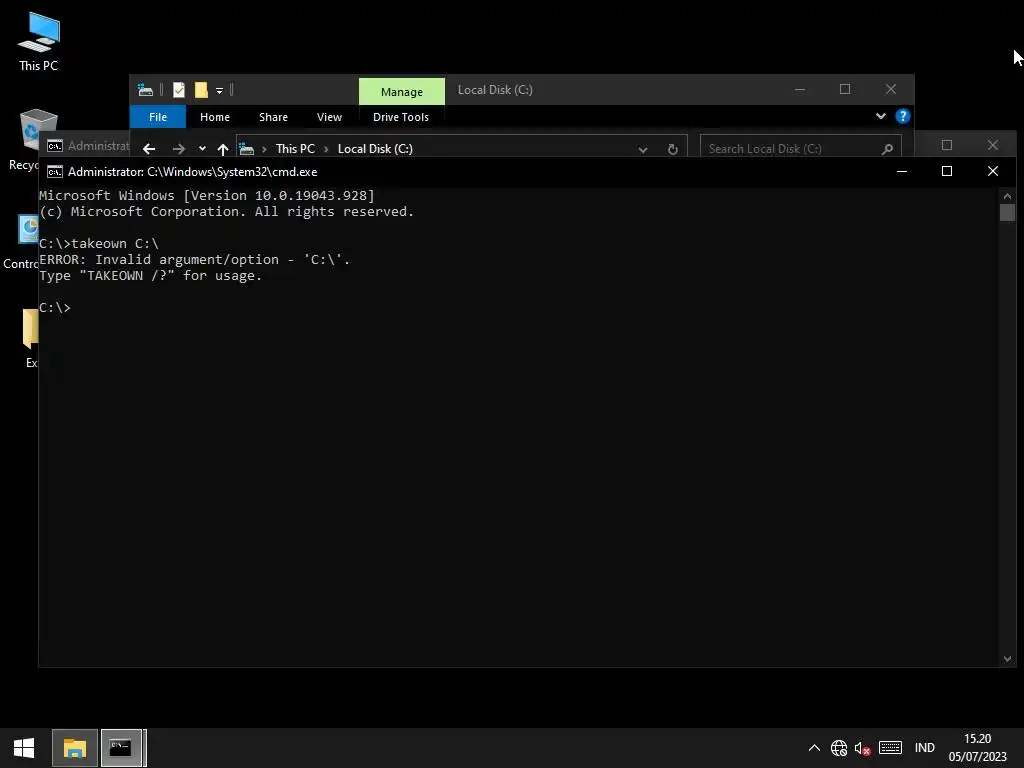Go back in File Explorer

coord(149,149)
